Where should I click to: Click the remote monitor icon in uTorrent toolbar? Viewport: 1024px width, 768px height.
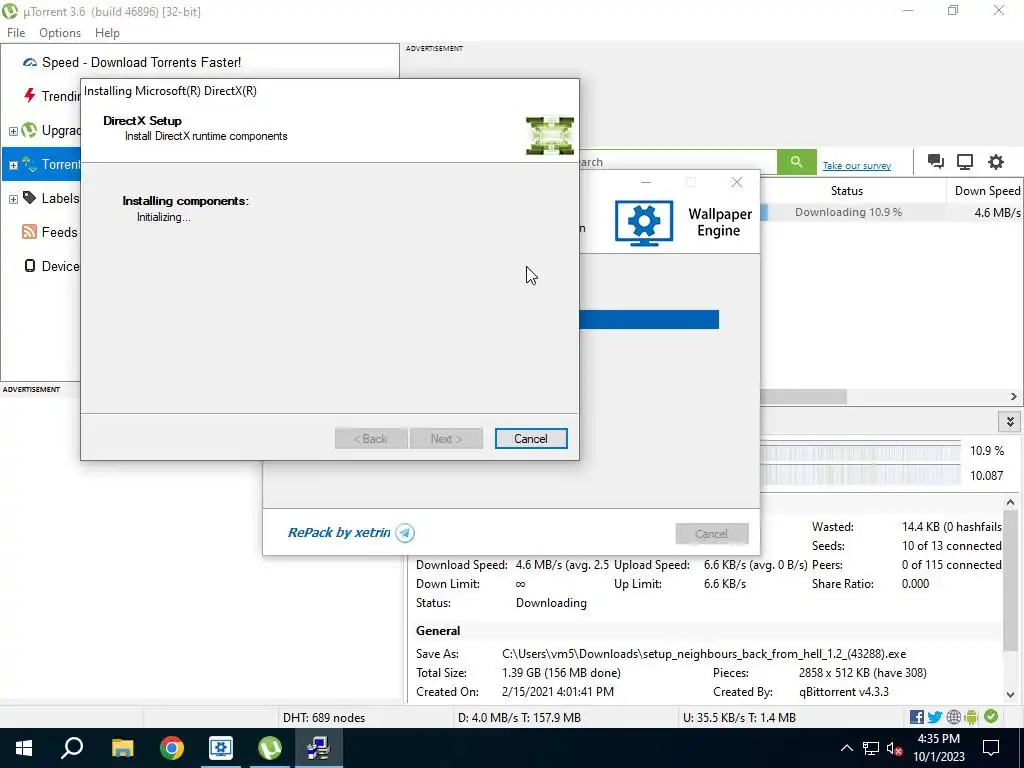coord(965,161)
